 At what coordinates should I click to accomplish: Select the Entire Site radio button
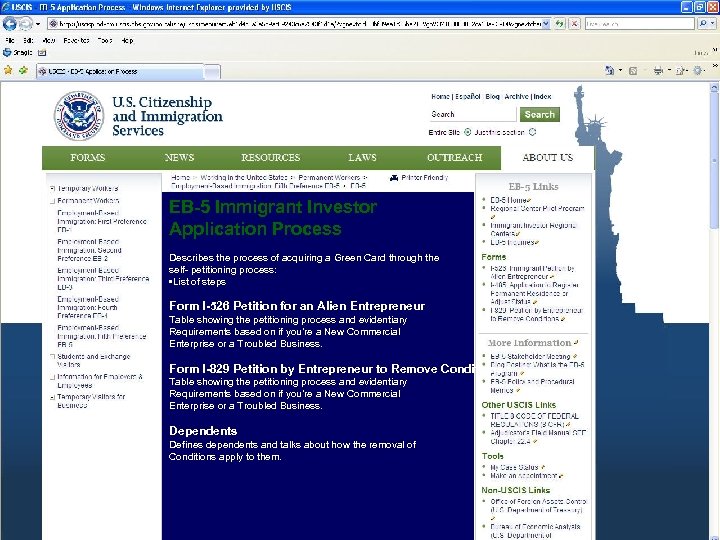tap(467, 132)
